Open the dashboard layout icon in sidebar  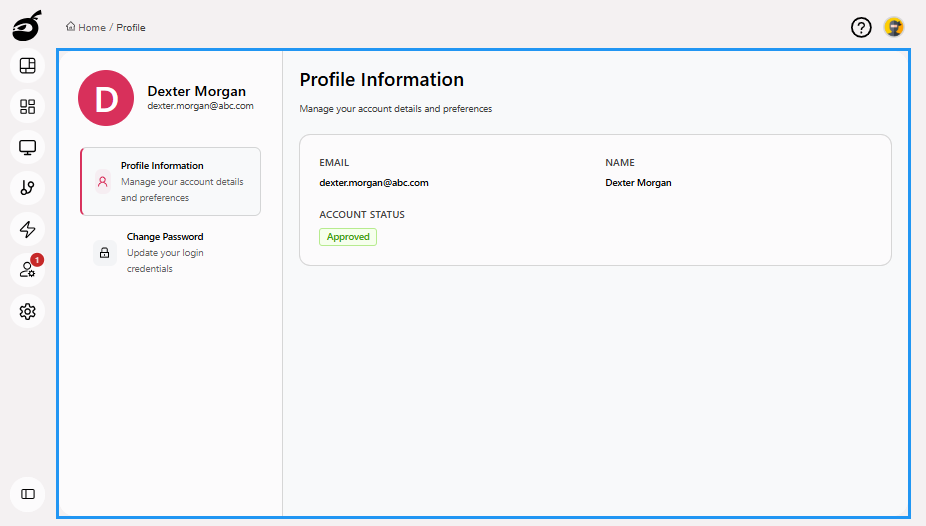[x=27, y=66]
